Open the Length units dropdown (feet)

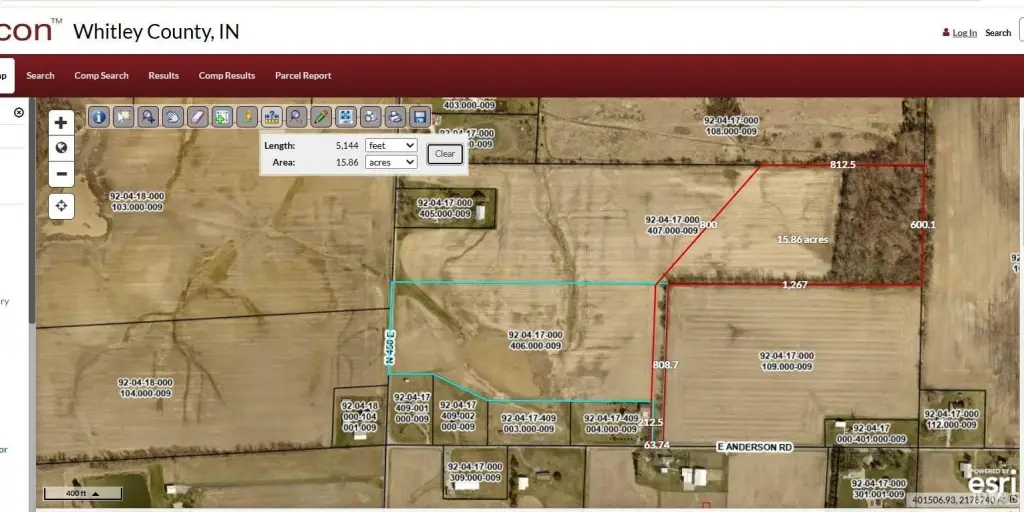click(391, 145)
